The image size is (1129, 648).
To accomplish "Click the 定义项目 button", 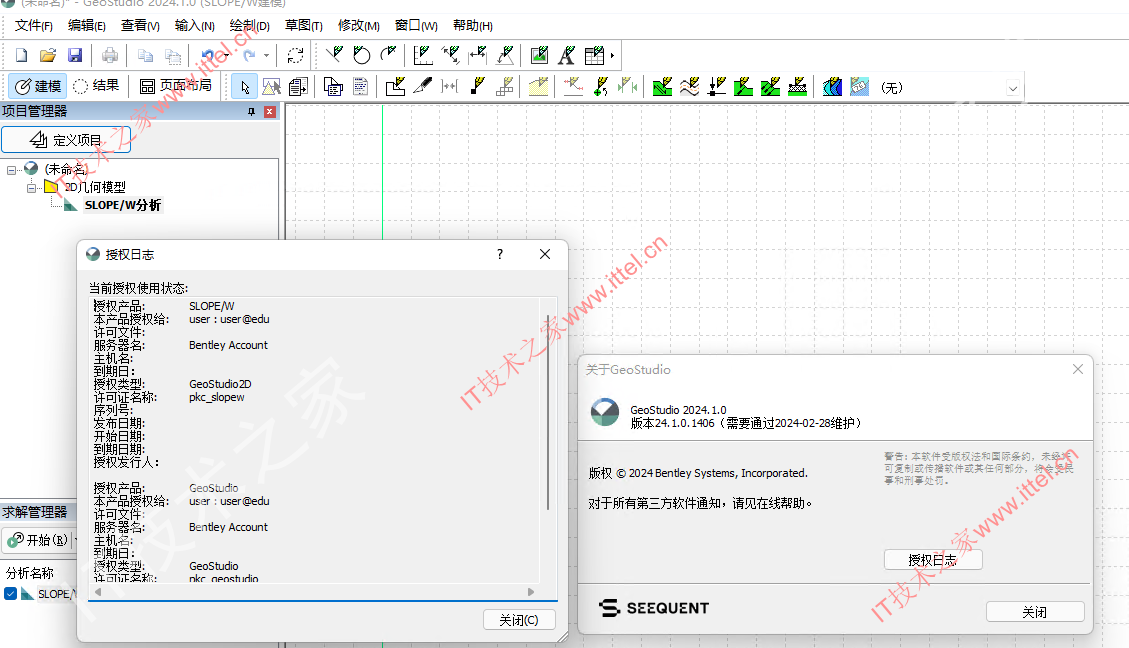I will coord(66,140).
